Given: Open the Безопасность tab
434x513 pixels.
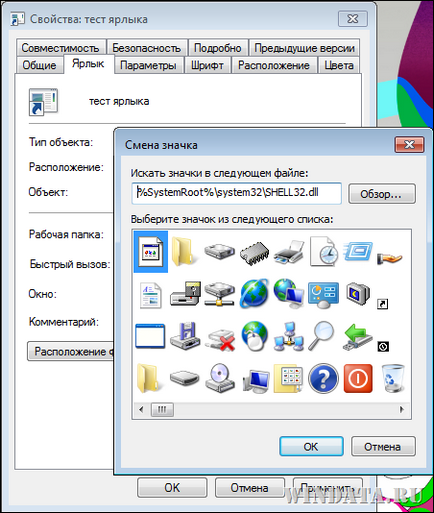Looking at the screenshot, I should coord(147,48).
